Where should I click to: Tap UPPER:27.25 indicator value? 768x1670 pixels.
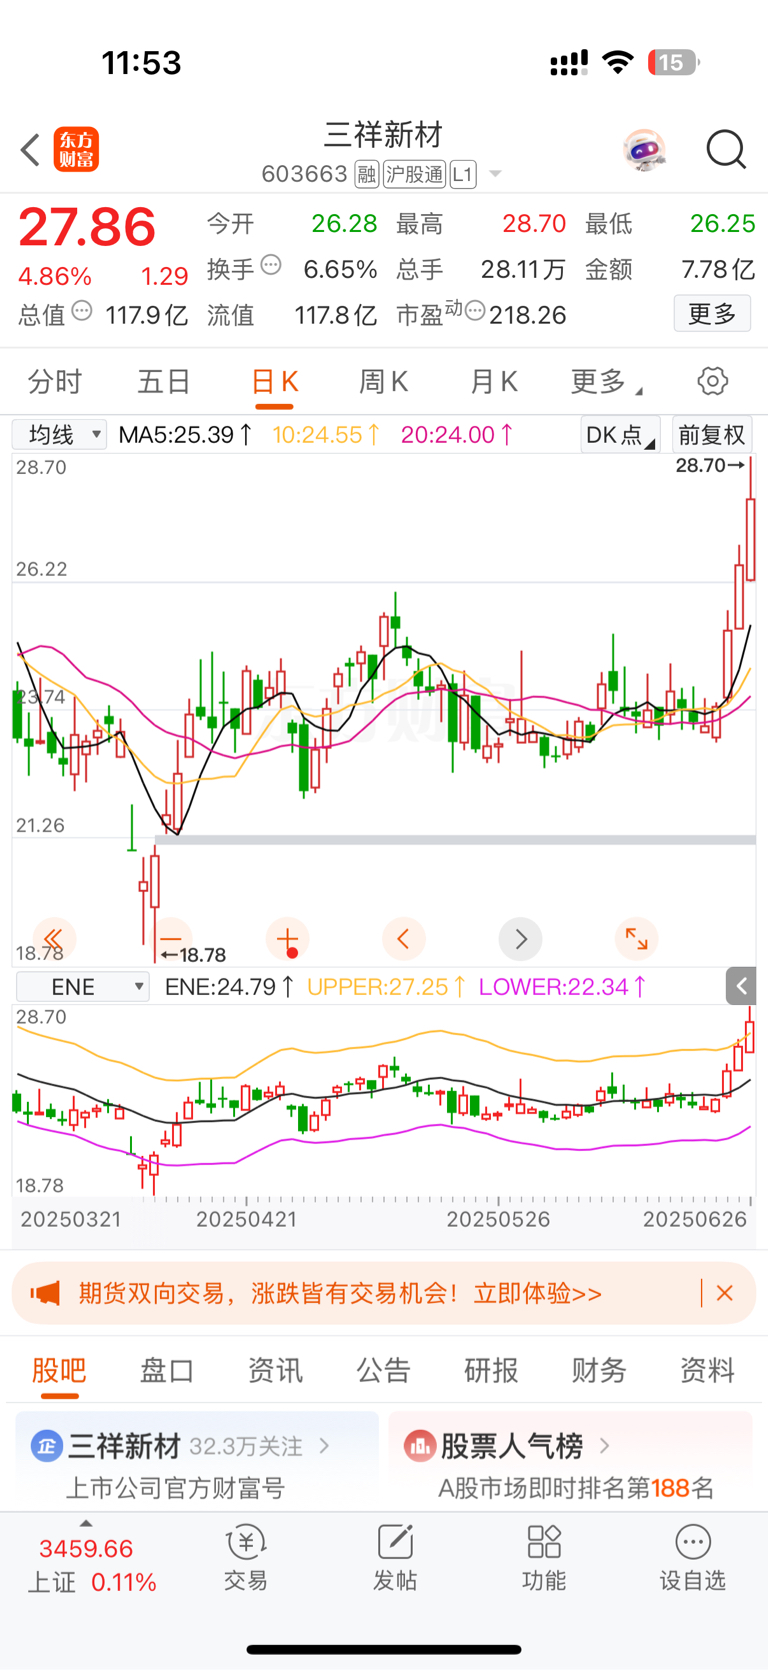pyautogui.click(x=386, y=987)
